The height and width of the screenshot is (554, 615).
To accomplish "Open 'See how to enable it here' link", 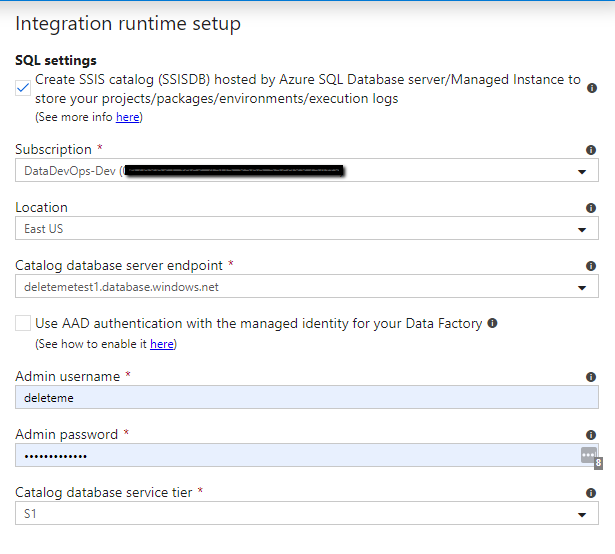I will tap(161, 344).
